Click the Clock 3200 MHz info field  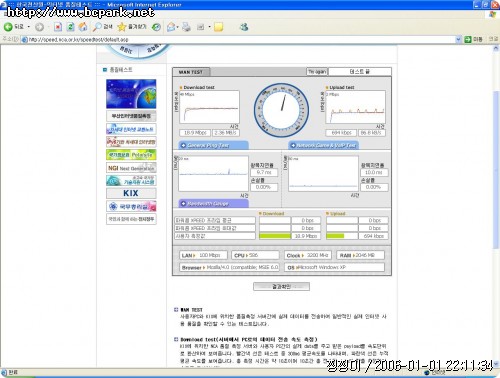(x=308, y=255)
